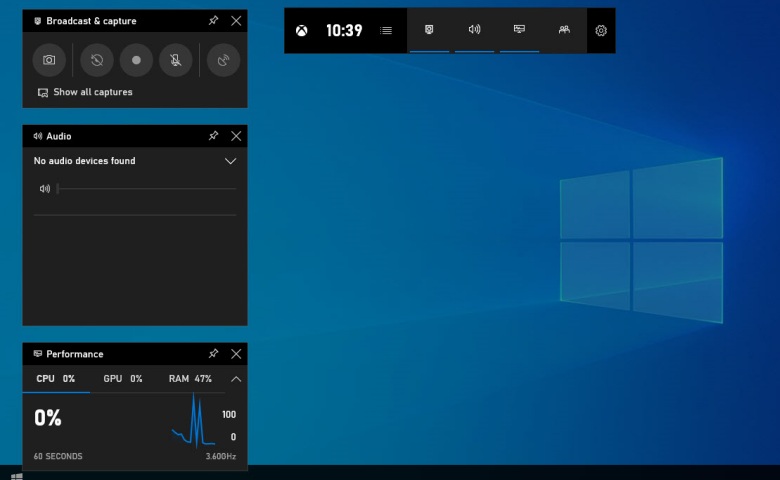
Task: Click the "No audio devices found" text
Action: (x=85, y=161)
